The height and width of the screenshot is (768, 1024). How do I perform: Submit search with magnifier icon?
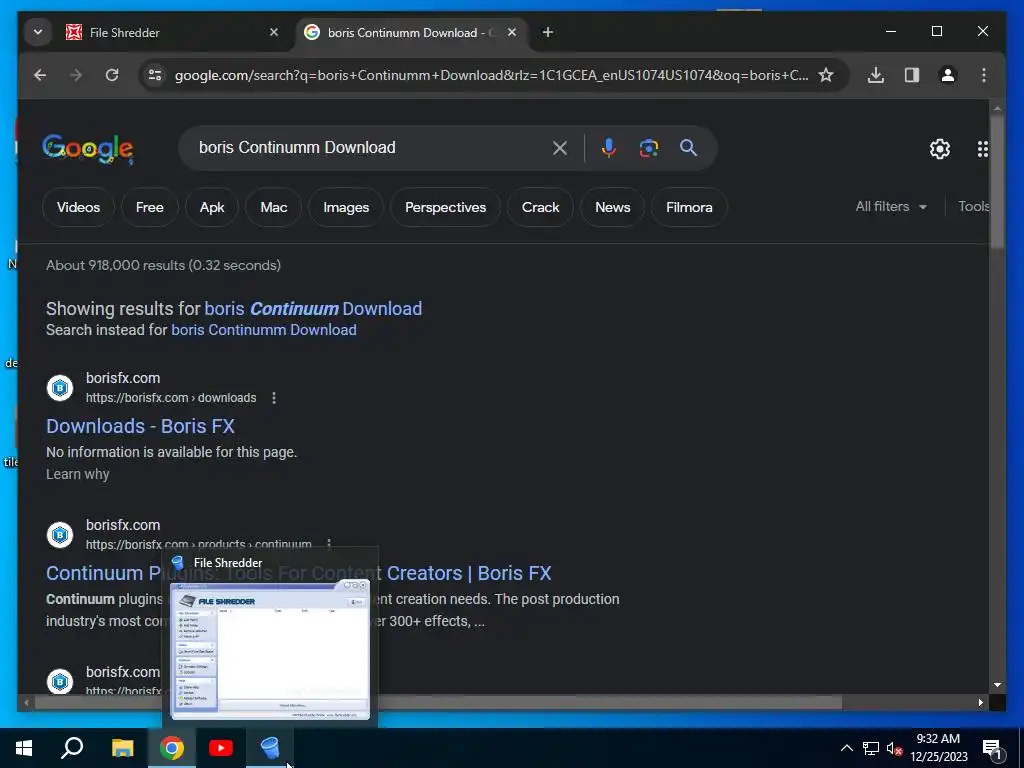[x=688, y=148]
